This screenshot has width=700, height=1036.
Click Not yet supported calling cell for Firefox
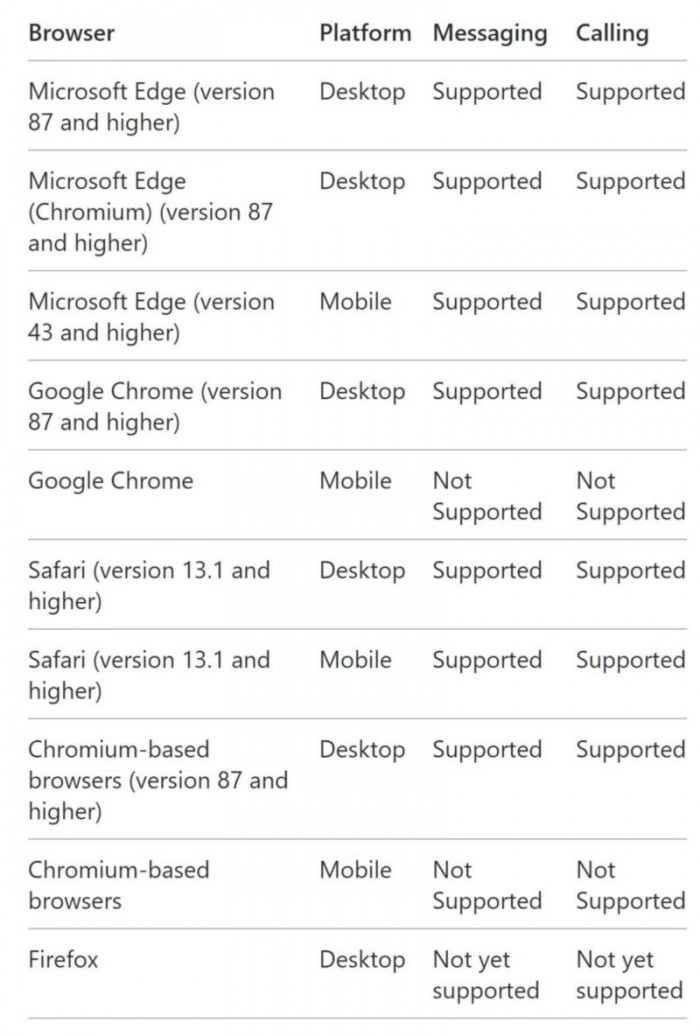(630, 975)
